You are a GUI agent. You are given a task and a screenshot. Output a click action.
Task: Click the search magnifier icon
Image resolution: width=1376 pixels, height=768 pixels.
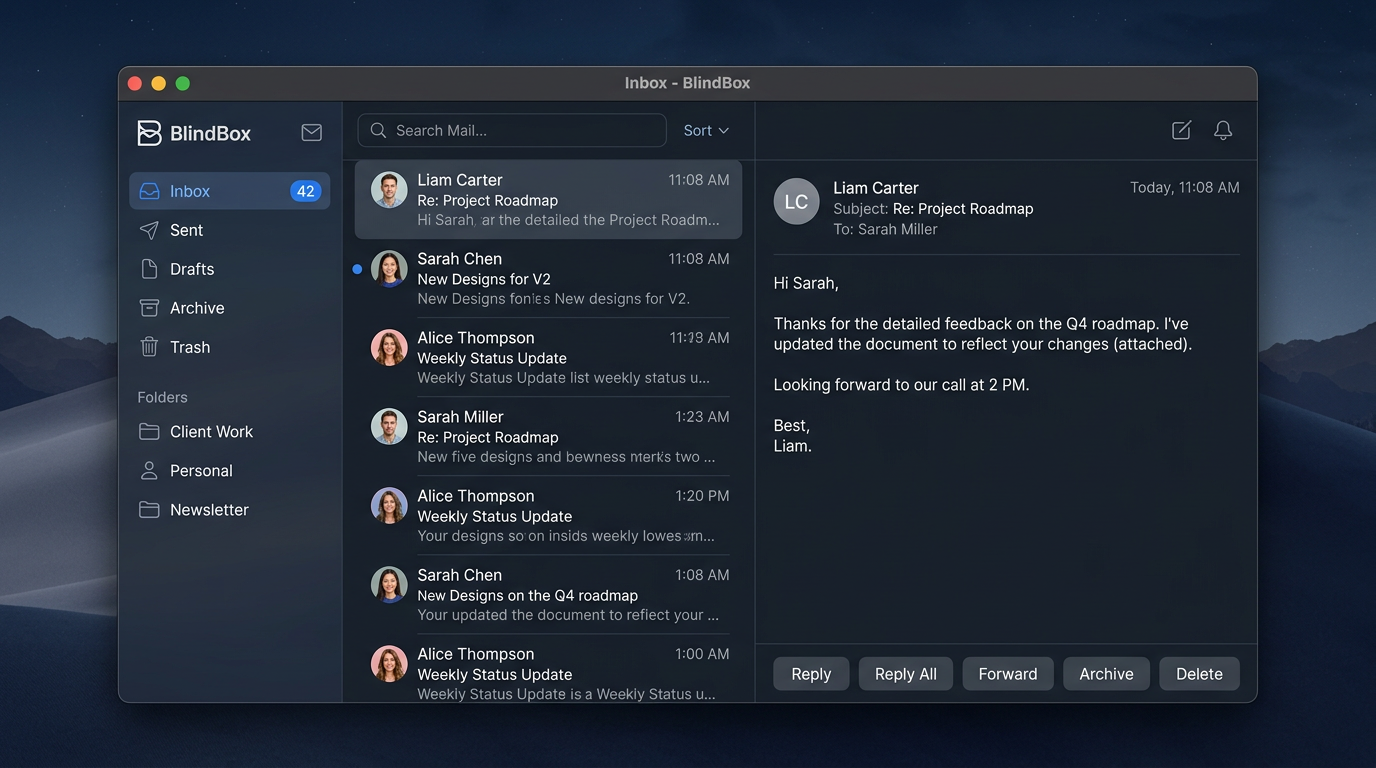[x=377, y=130]
